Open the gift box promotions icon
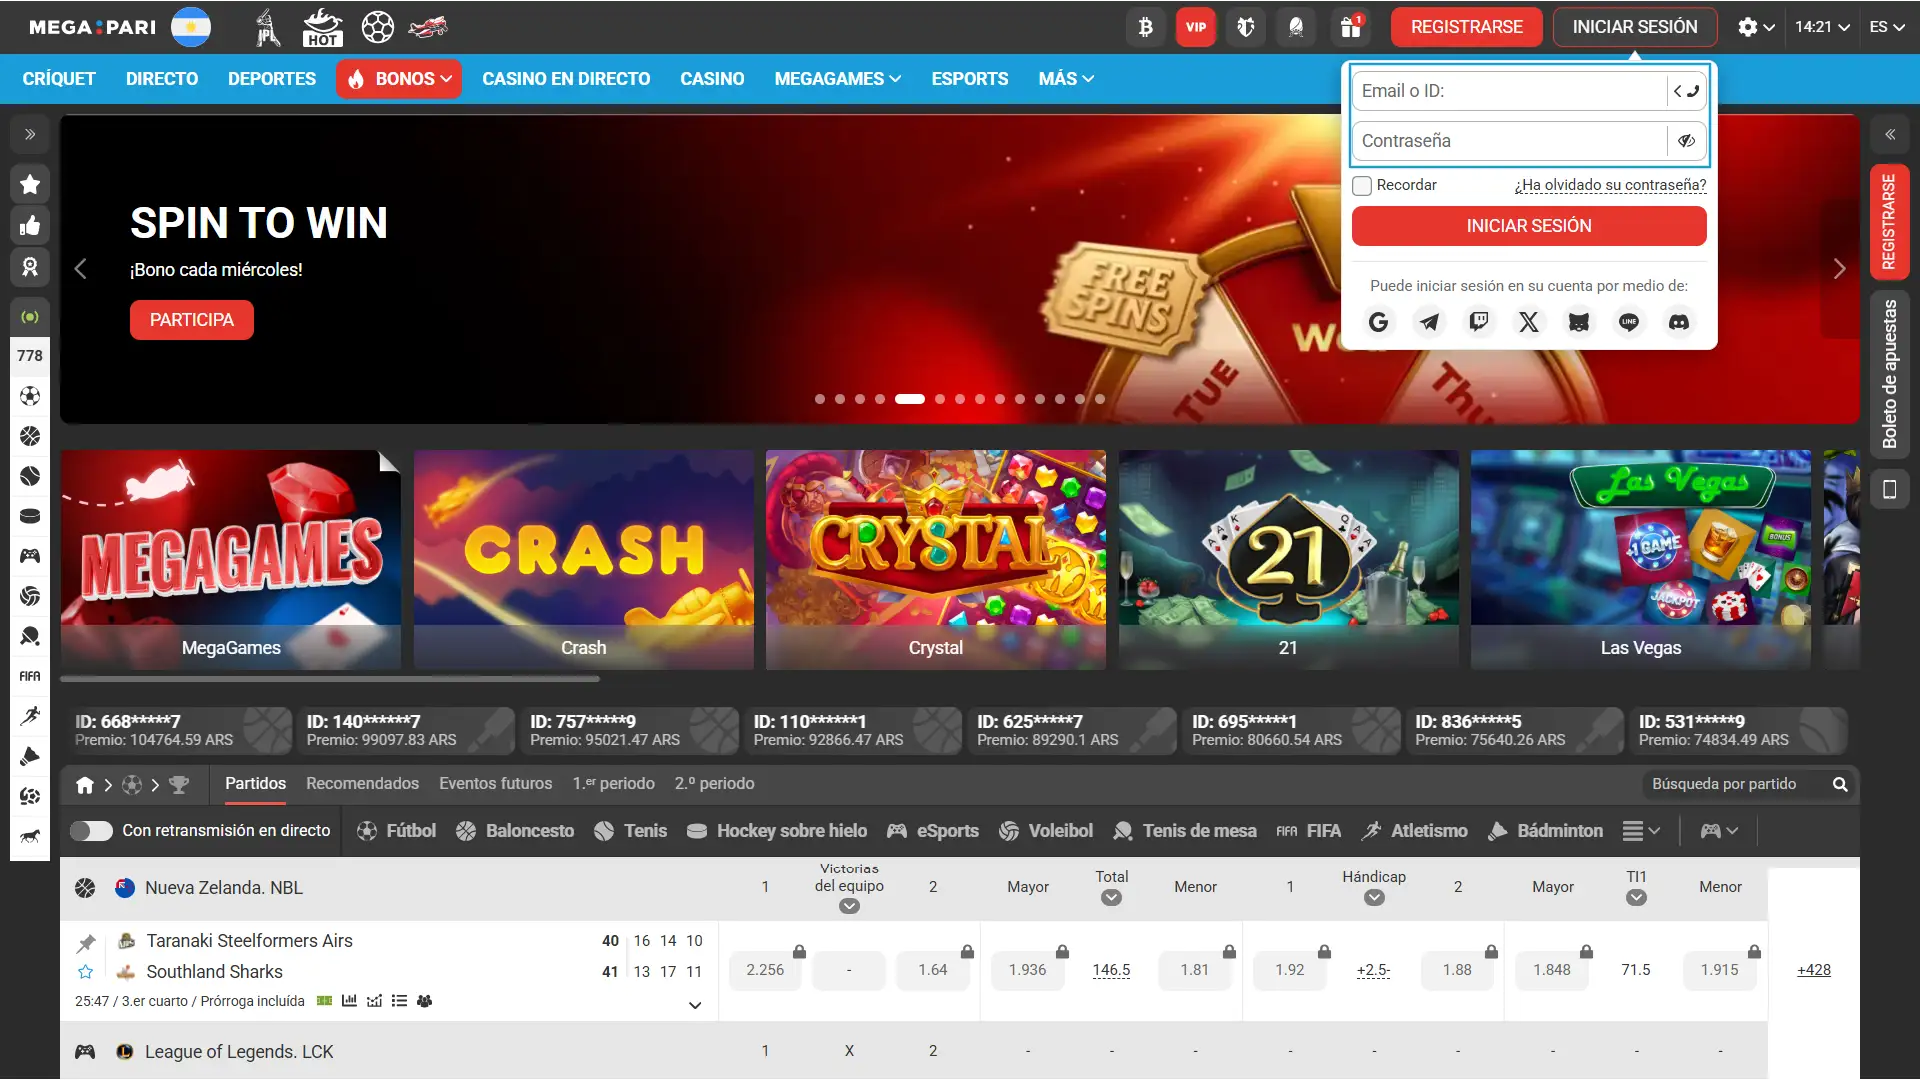This screenshot has height=1080, width=1920. click(x=1350, y=27)
